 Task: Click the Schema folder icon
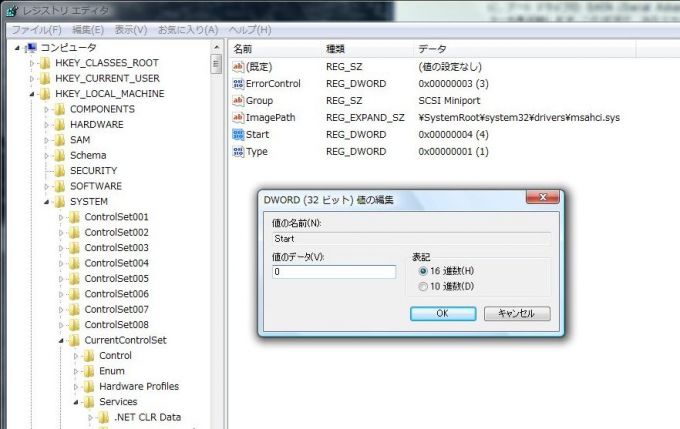click(60, 155)
